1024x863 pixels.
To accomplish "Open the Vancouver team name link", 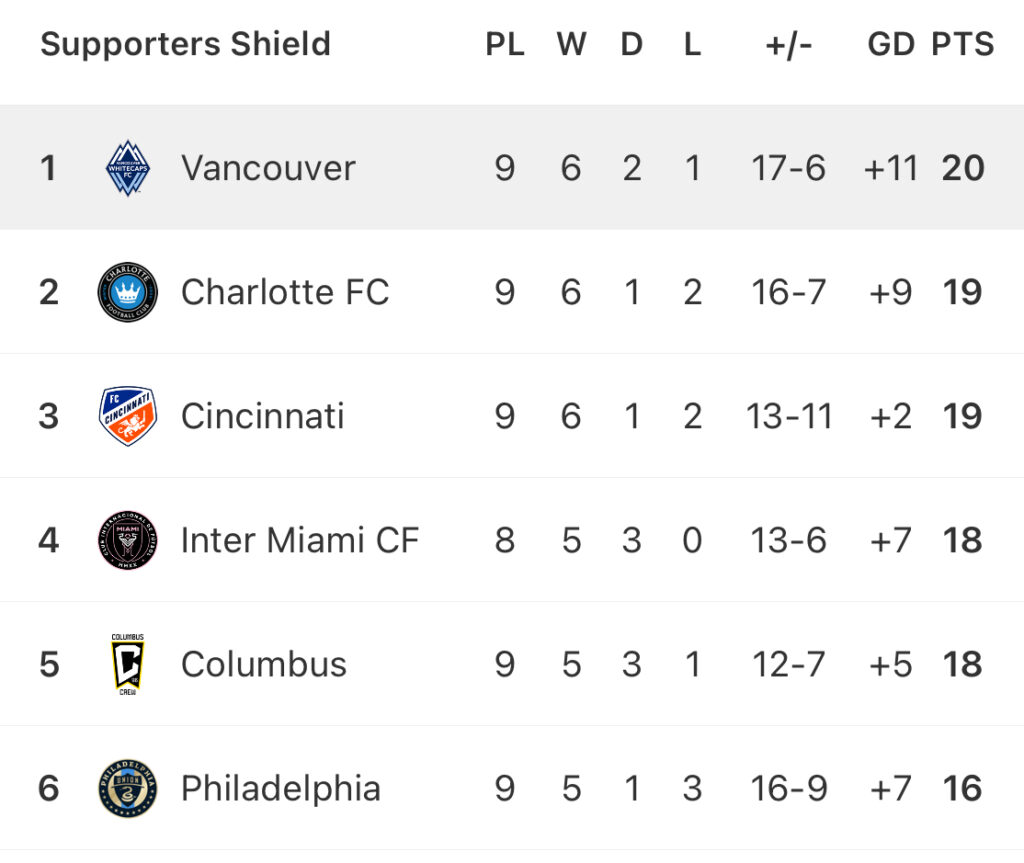I will click(268, 168).
